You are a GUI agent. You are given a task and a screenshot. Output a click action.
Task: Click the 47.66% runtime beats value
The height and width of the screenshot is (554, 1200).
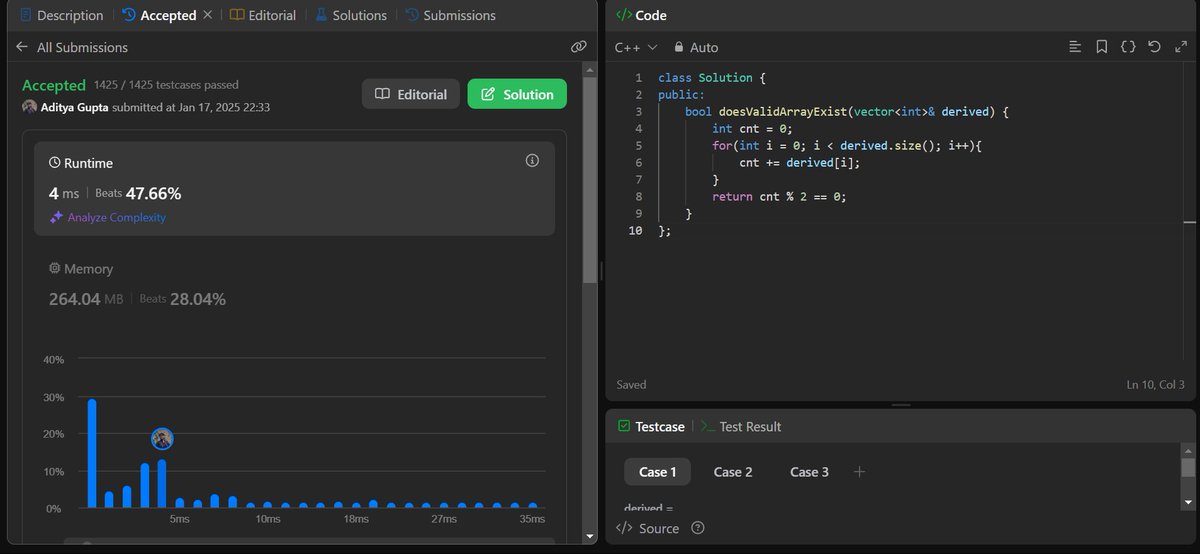pos(153,193)
